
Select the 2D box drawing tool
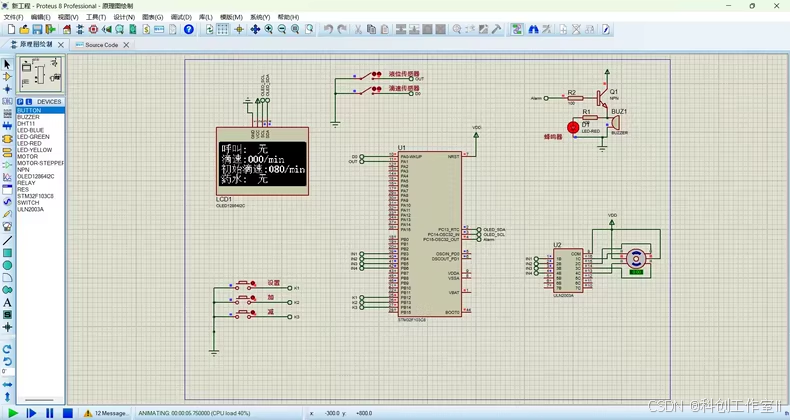pos(7,253)
